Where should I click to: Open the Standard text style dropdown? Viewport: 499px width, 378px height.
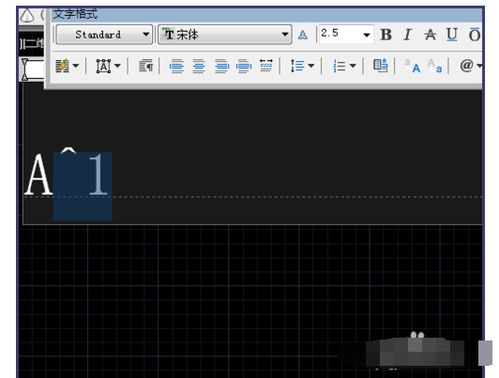coord(104,34)
